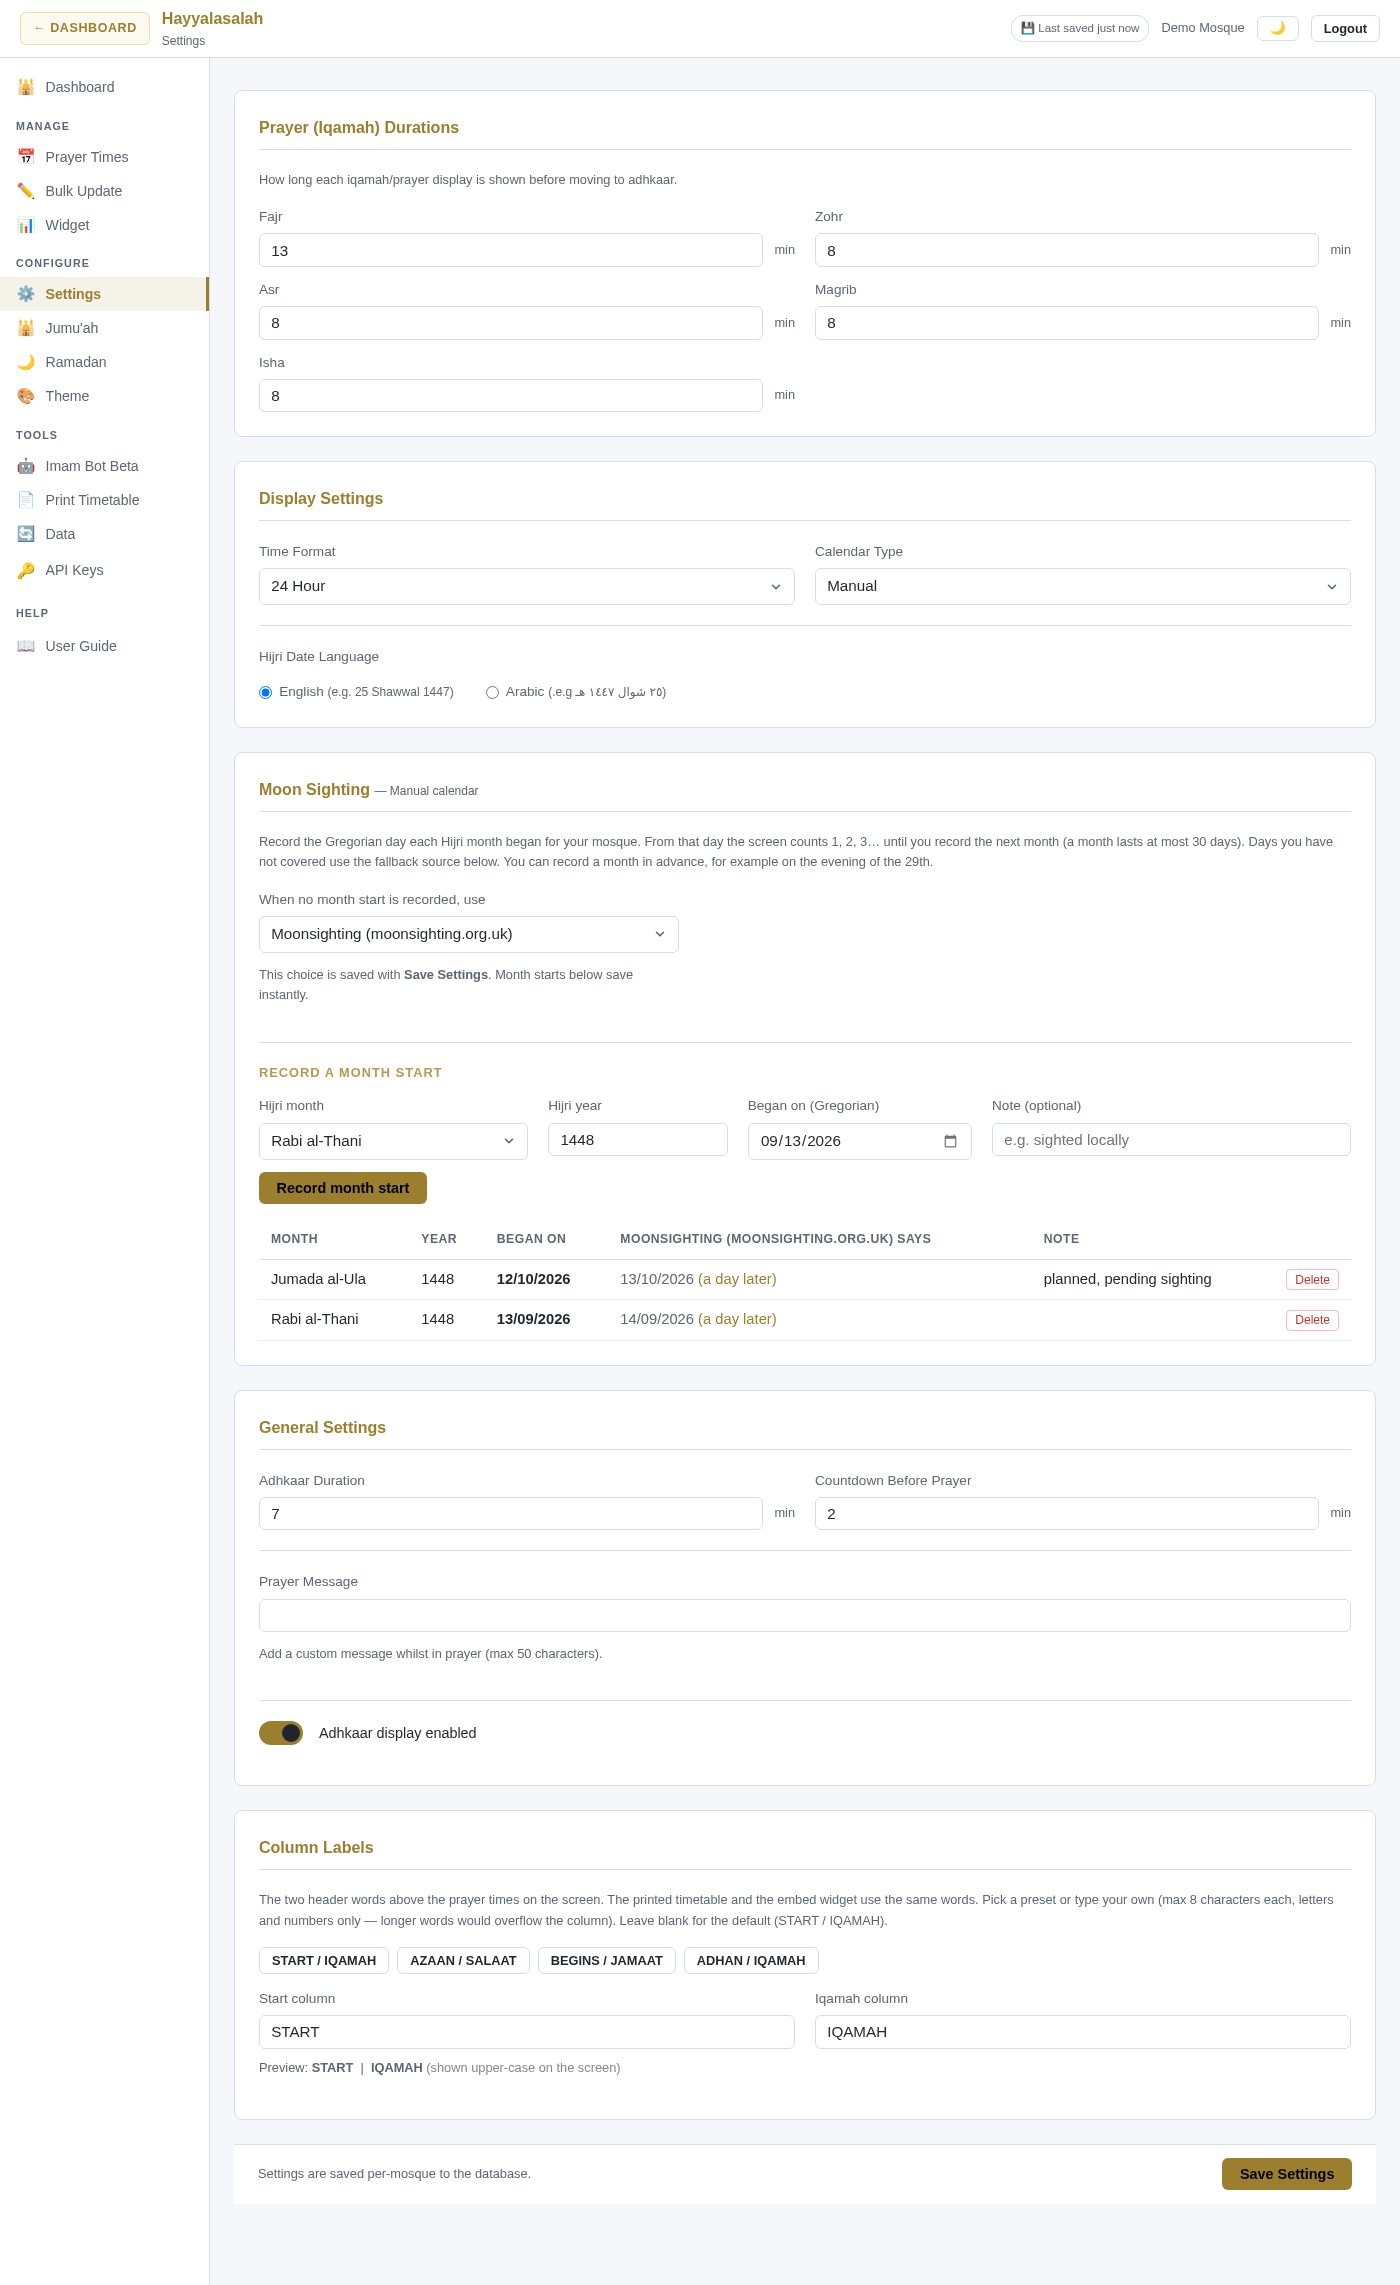Screen dimensions: 1400x2285
Task: Open the Hijri month dropdown
Action: [393, 1141]
